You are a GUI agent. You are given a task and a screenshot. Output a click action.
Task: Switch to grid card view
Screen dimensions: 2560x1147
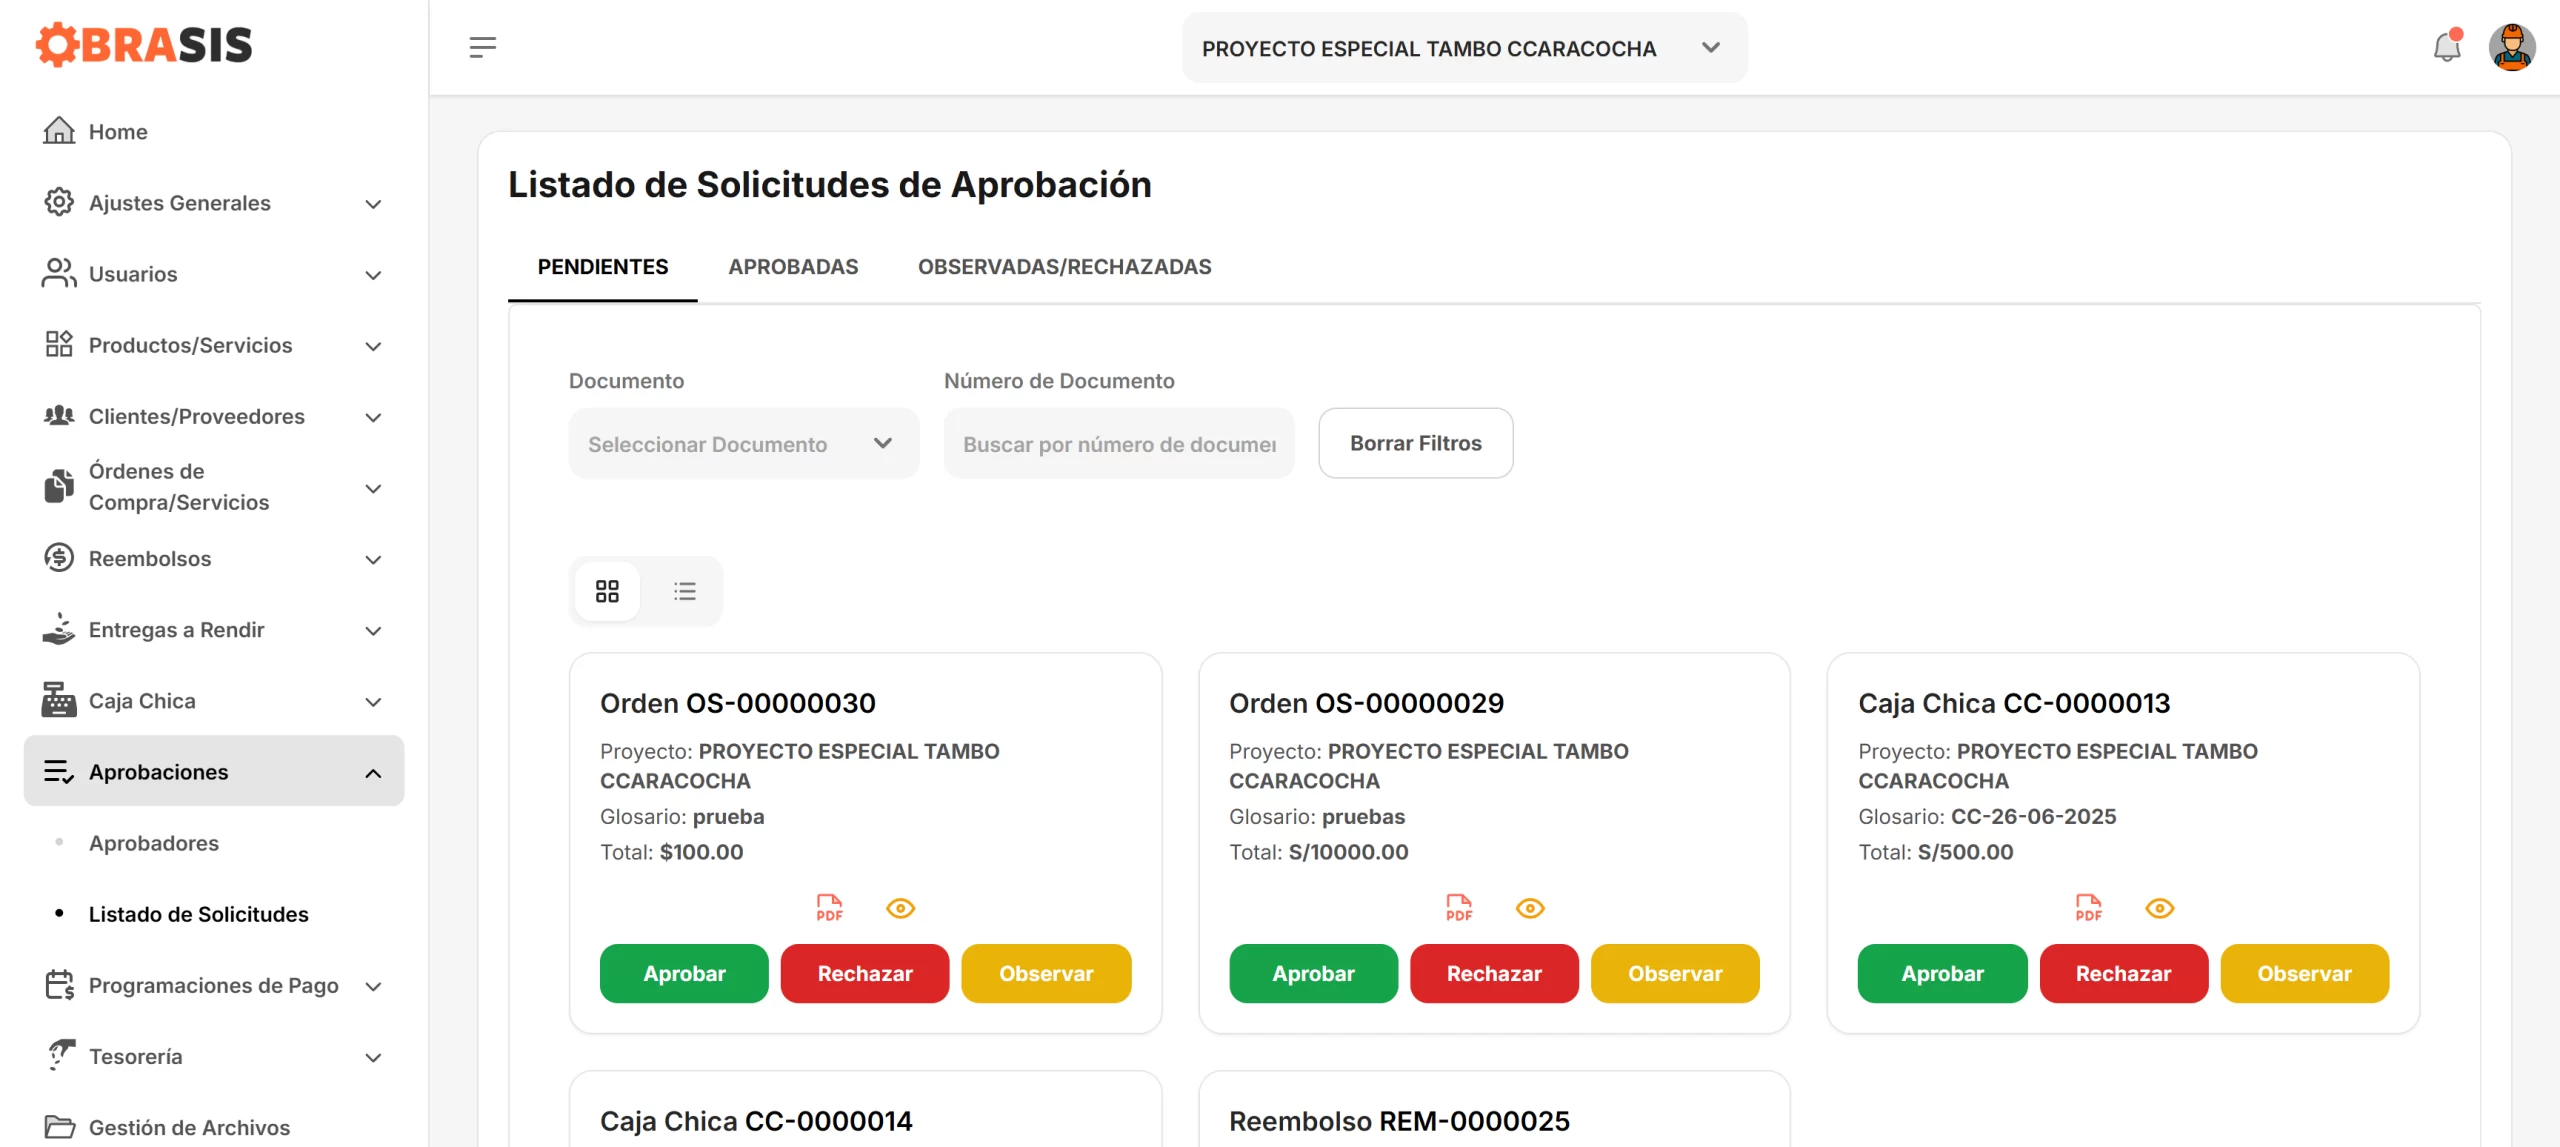(x=607, y=591)
